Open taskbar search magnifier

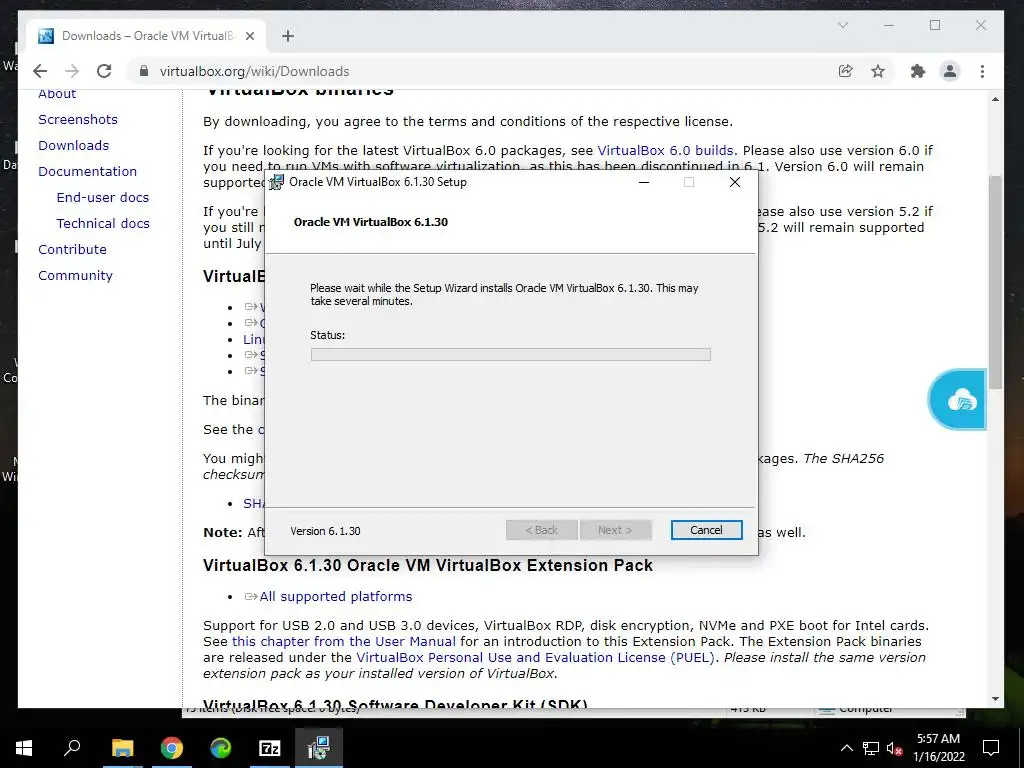pos(72,748)
